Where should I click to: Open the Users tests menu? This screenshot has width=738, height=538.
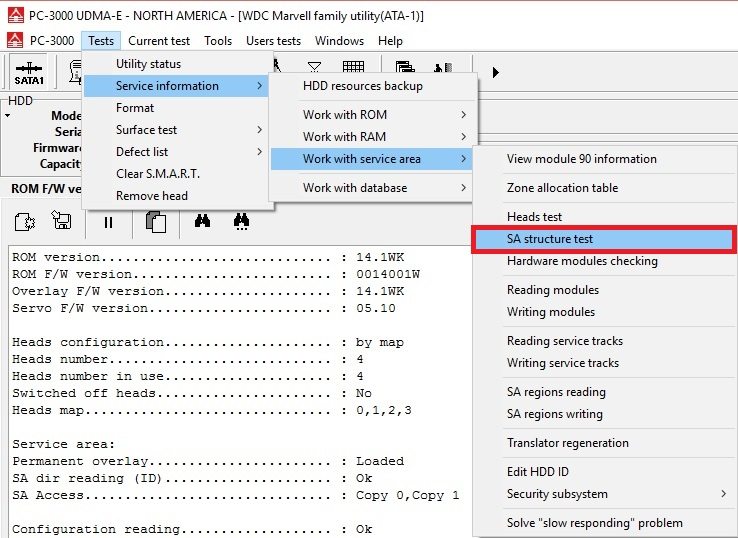(273, 41)
